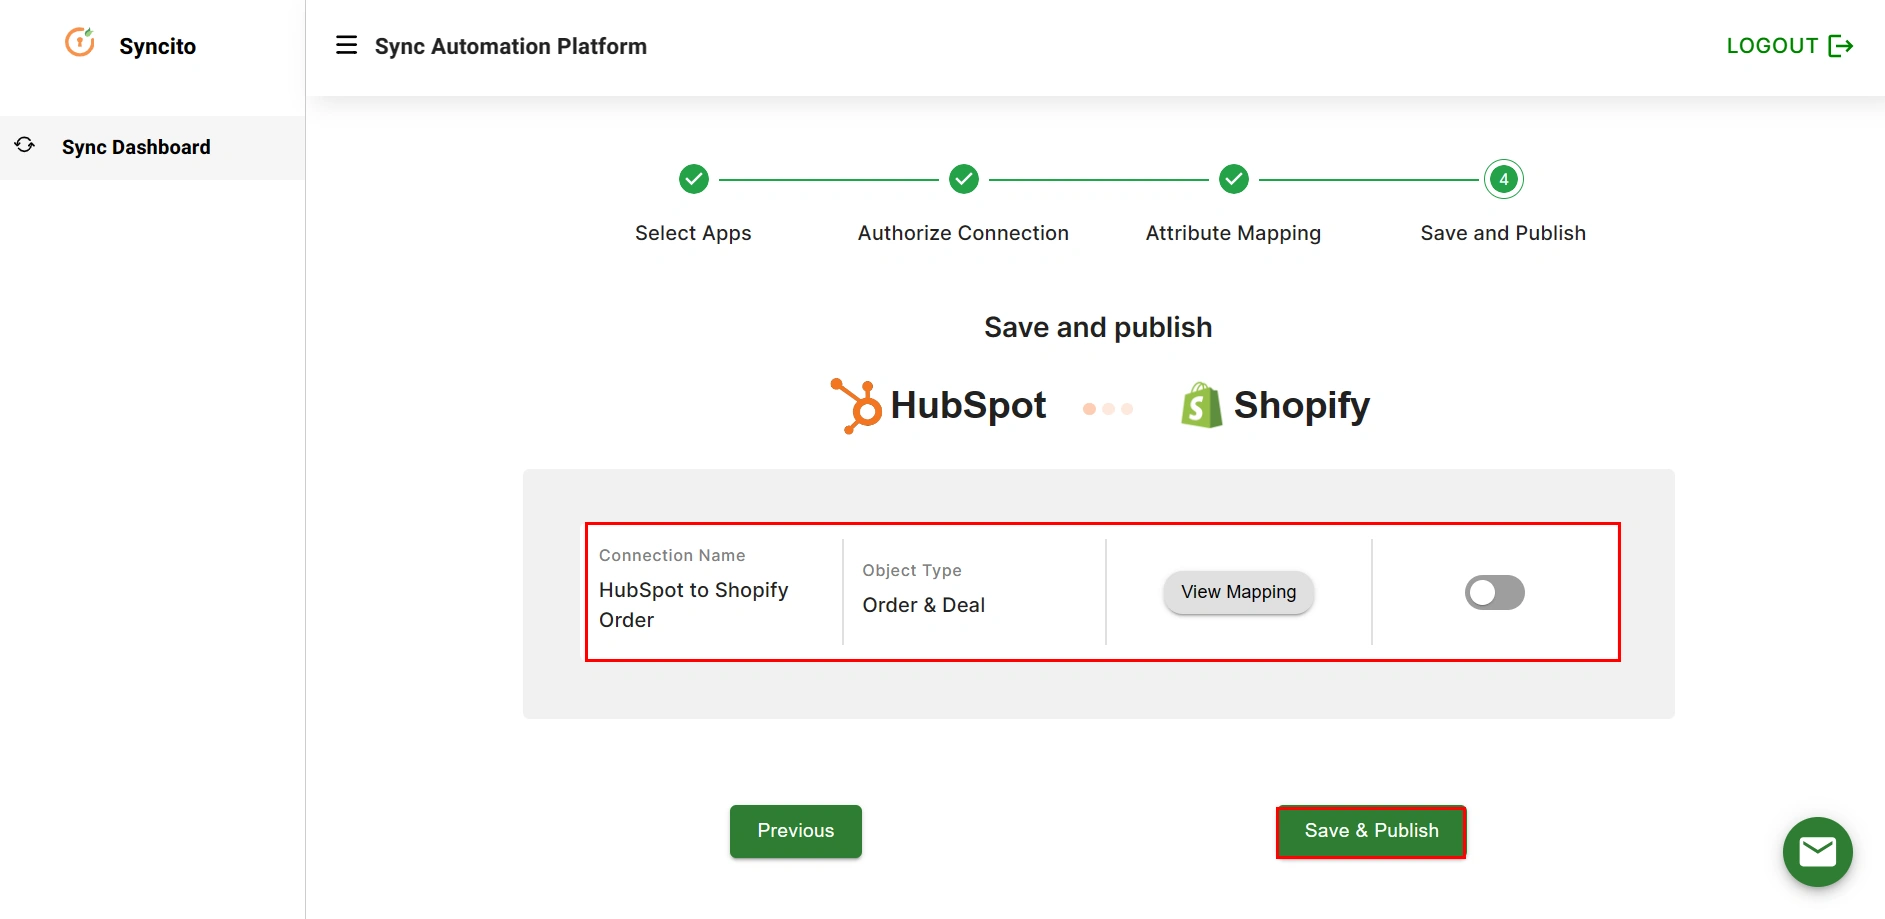Click the sync refresh icon beside Sync Dashboard
This screenshot has height=919, width=1885.
click(24, 146)
